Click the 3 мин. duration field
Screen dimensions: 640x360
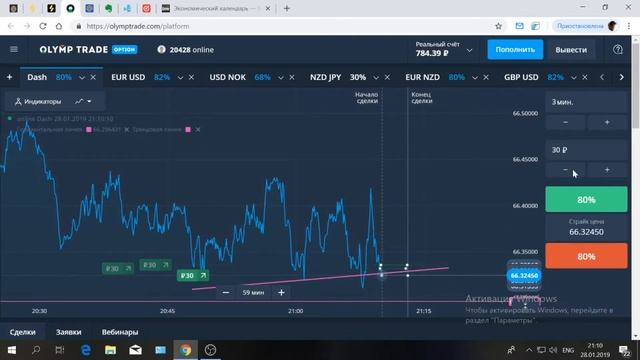586,102
